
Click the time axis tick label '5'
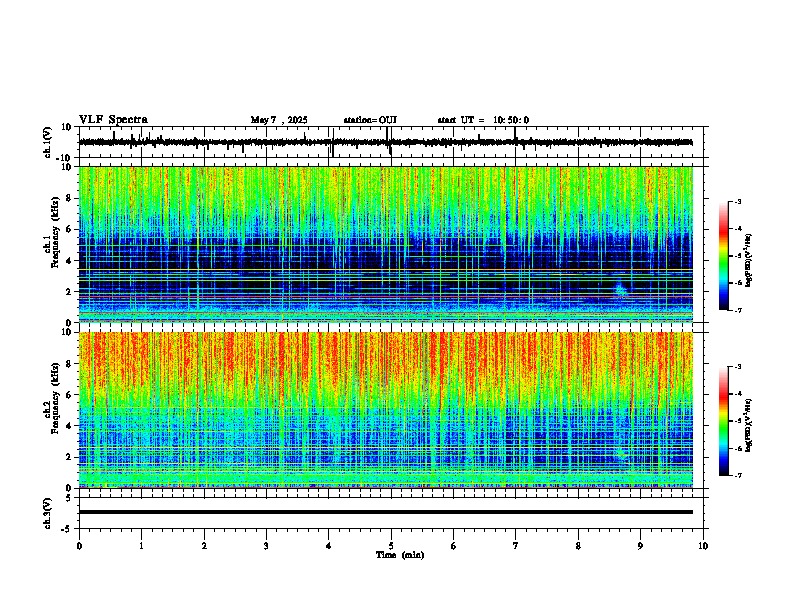(x=391, y=546)
